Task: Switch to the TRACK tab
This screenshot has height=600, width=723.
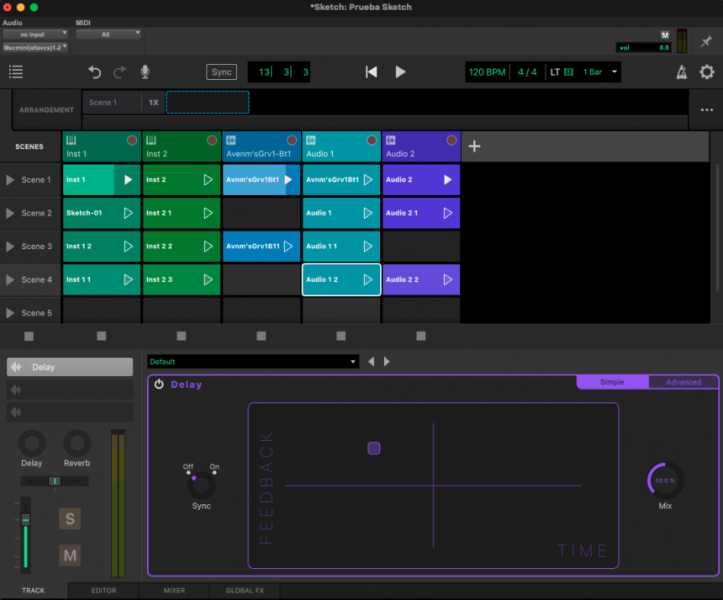Action: coord(33,590)
